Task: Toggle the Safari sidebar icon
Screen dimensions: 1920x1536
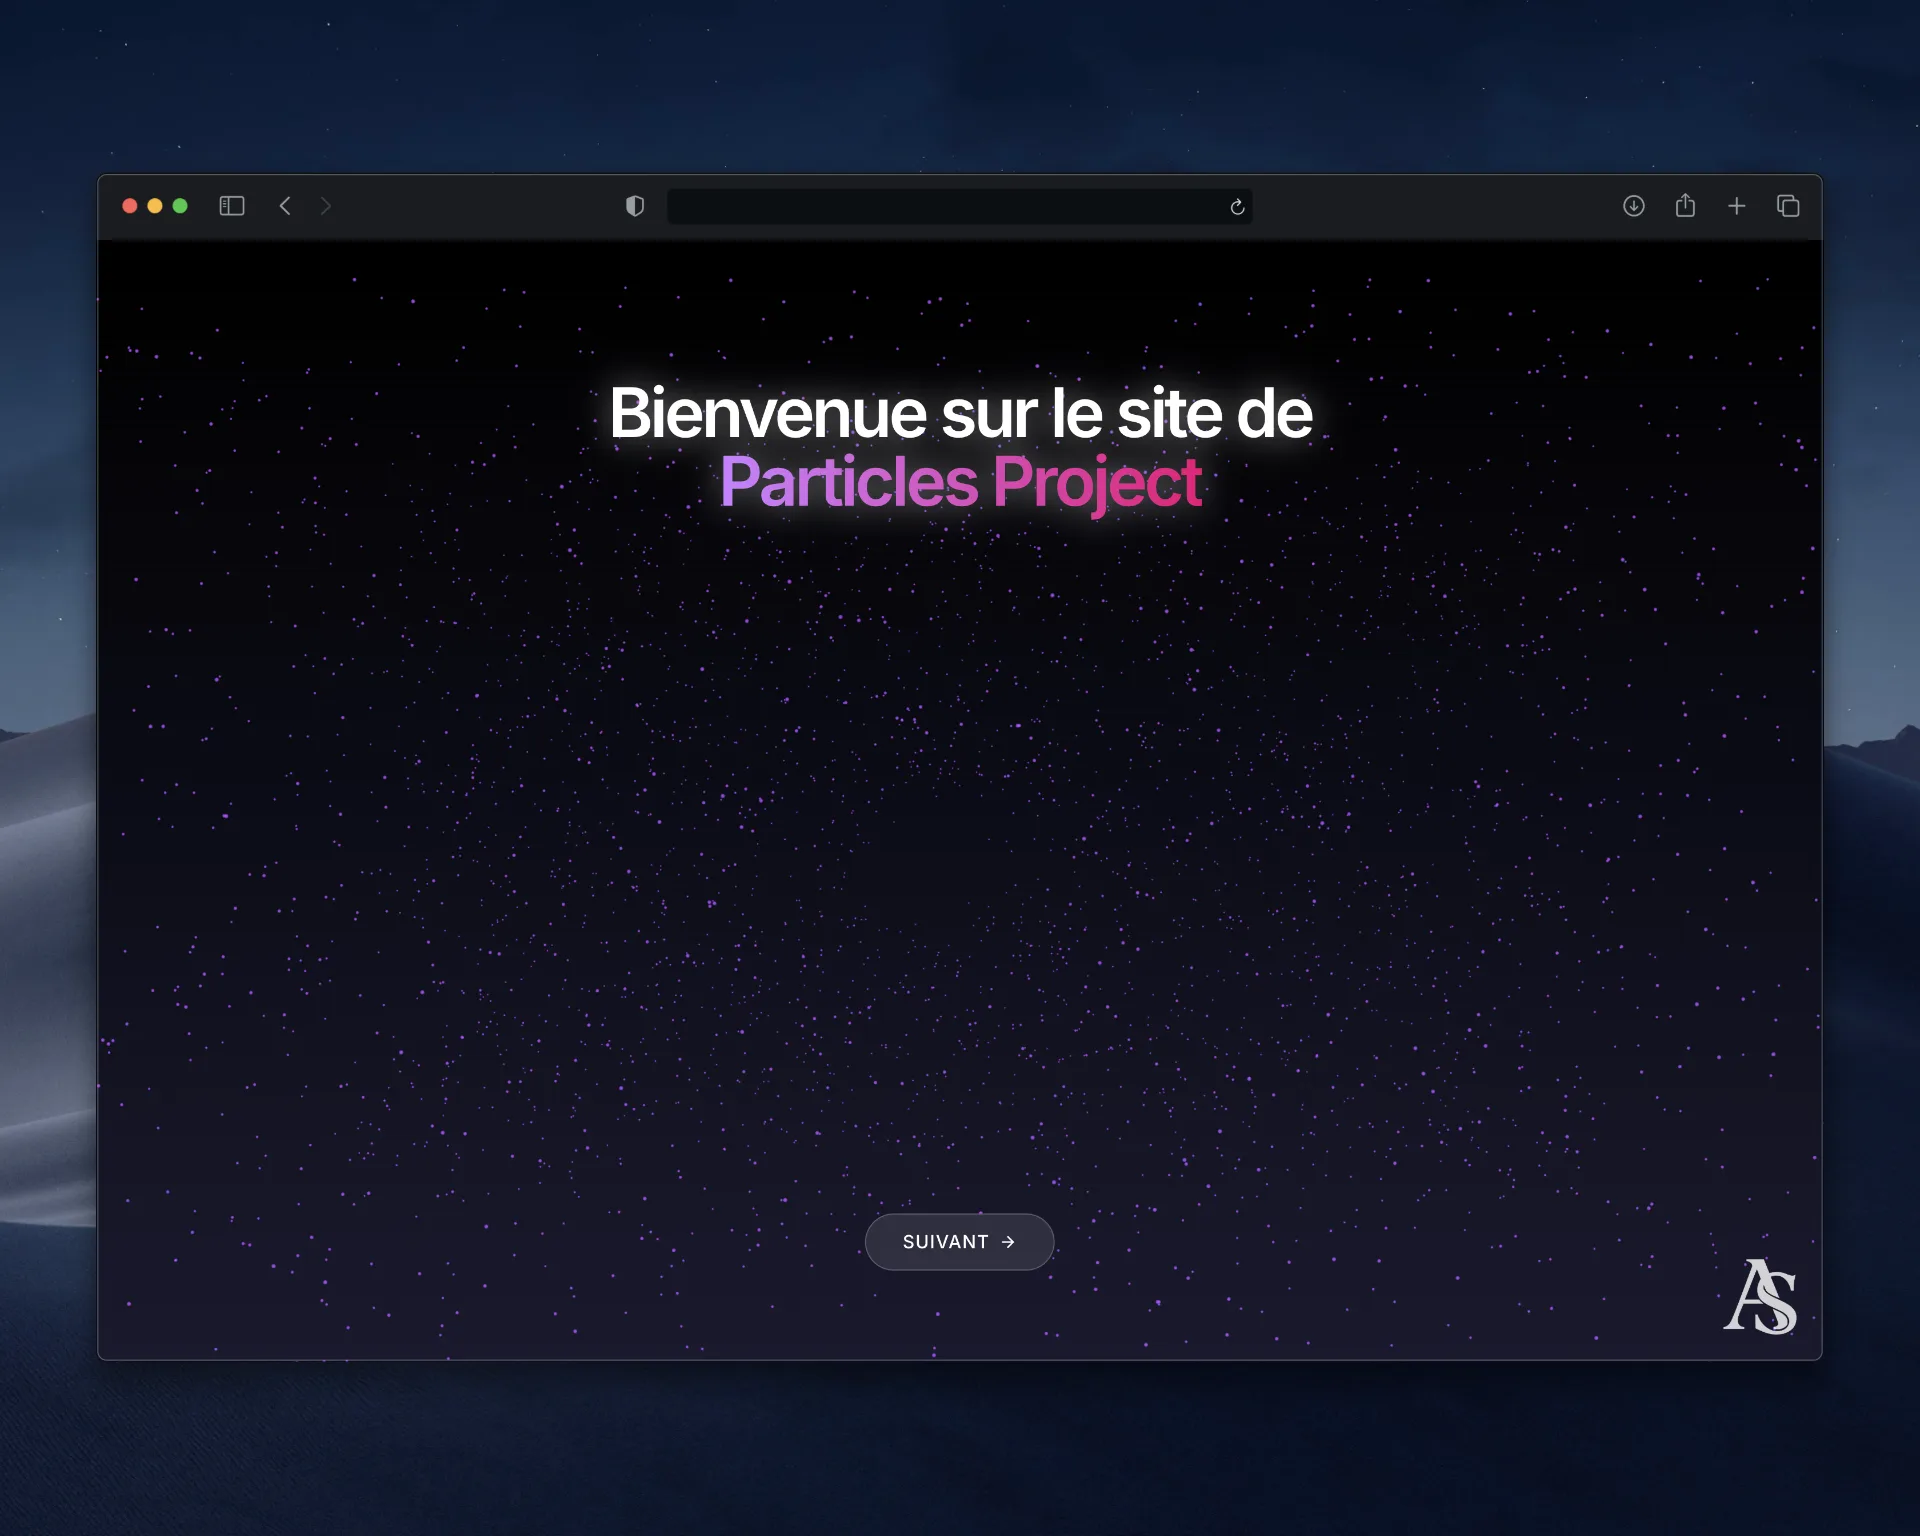Action: point(232,206)
